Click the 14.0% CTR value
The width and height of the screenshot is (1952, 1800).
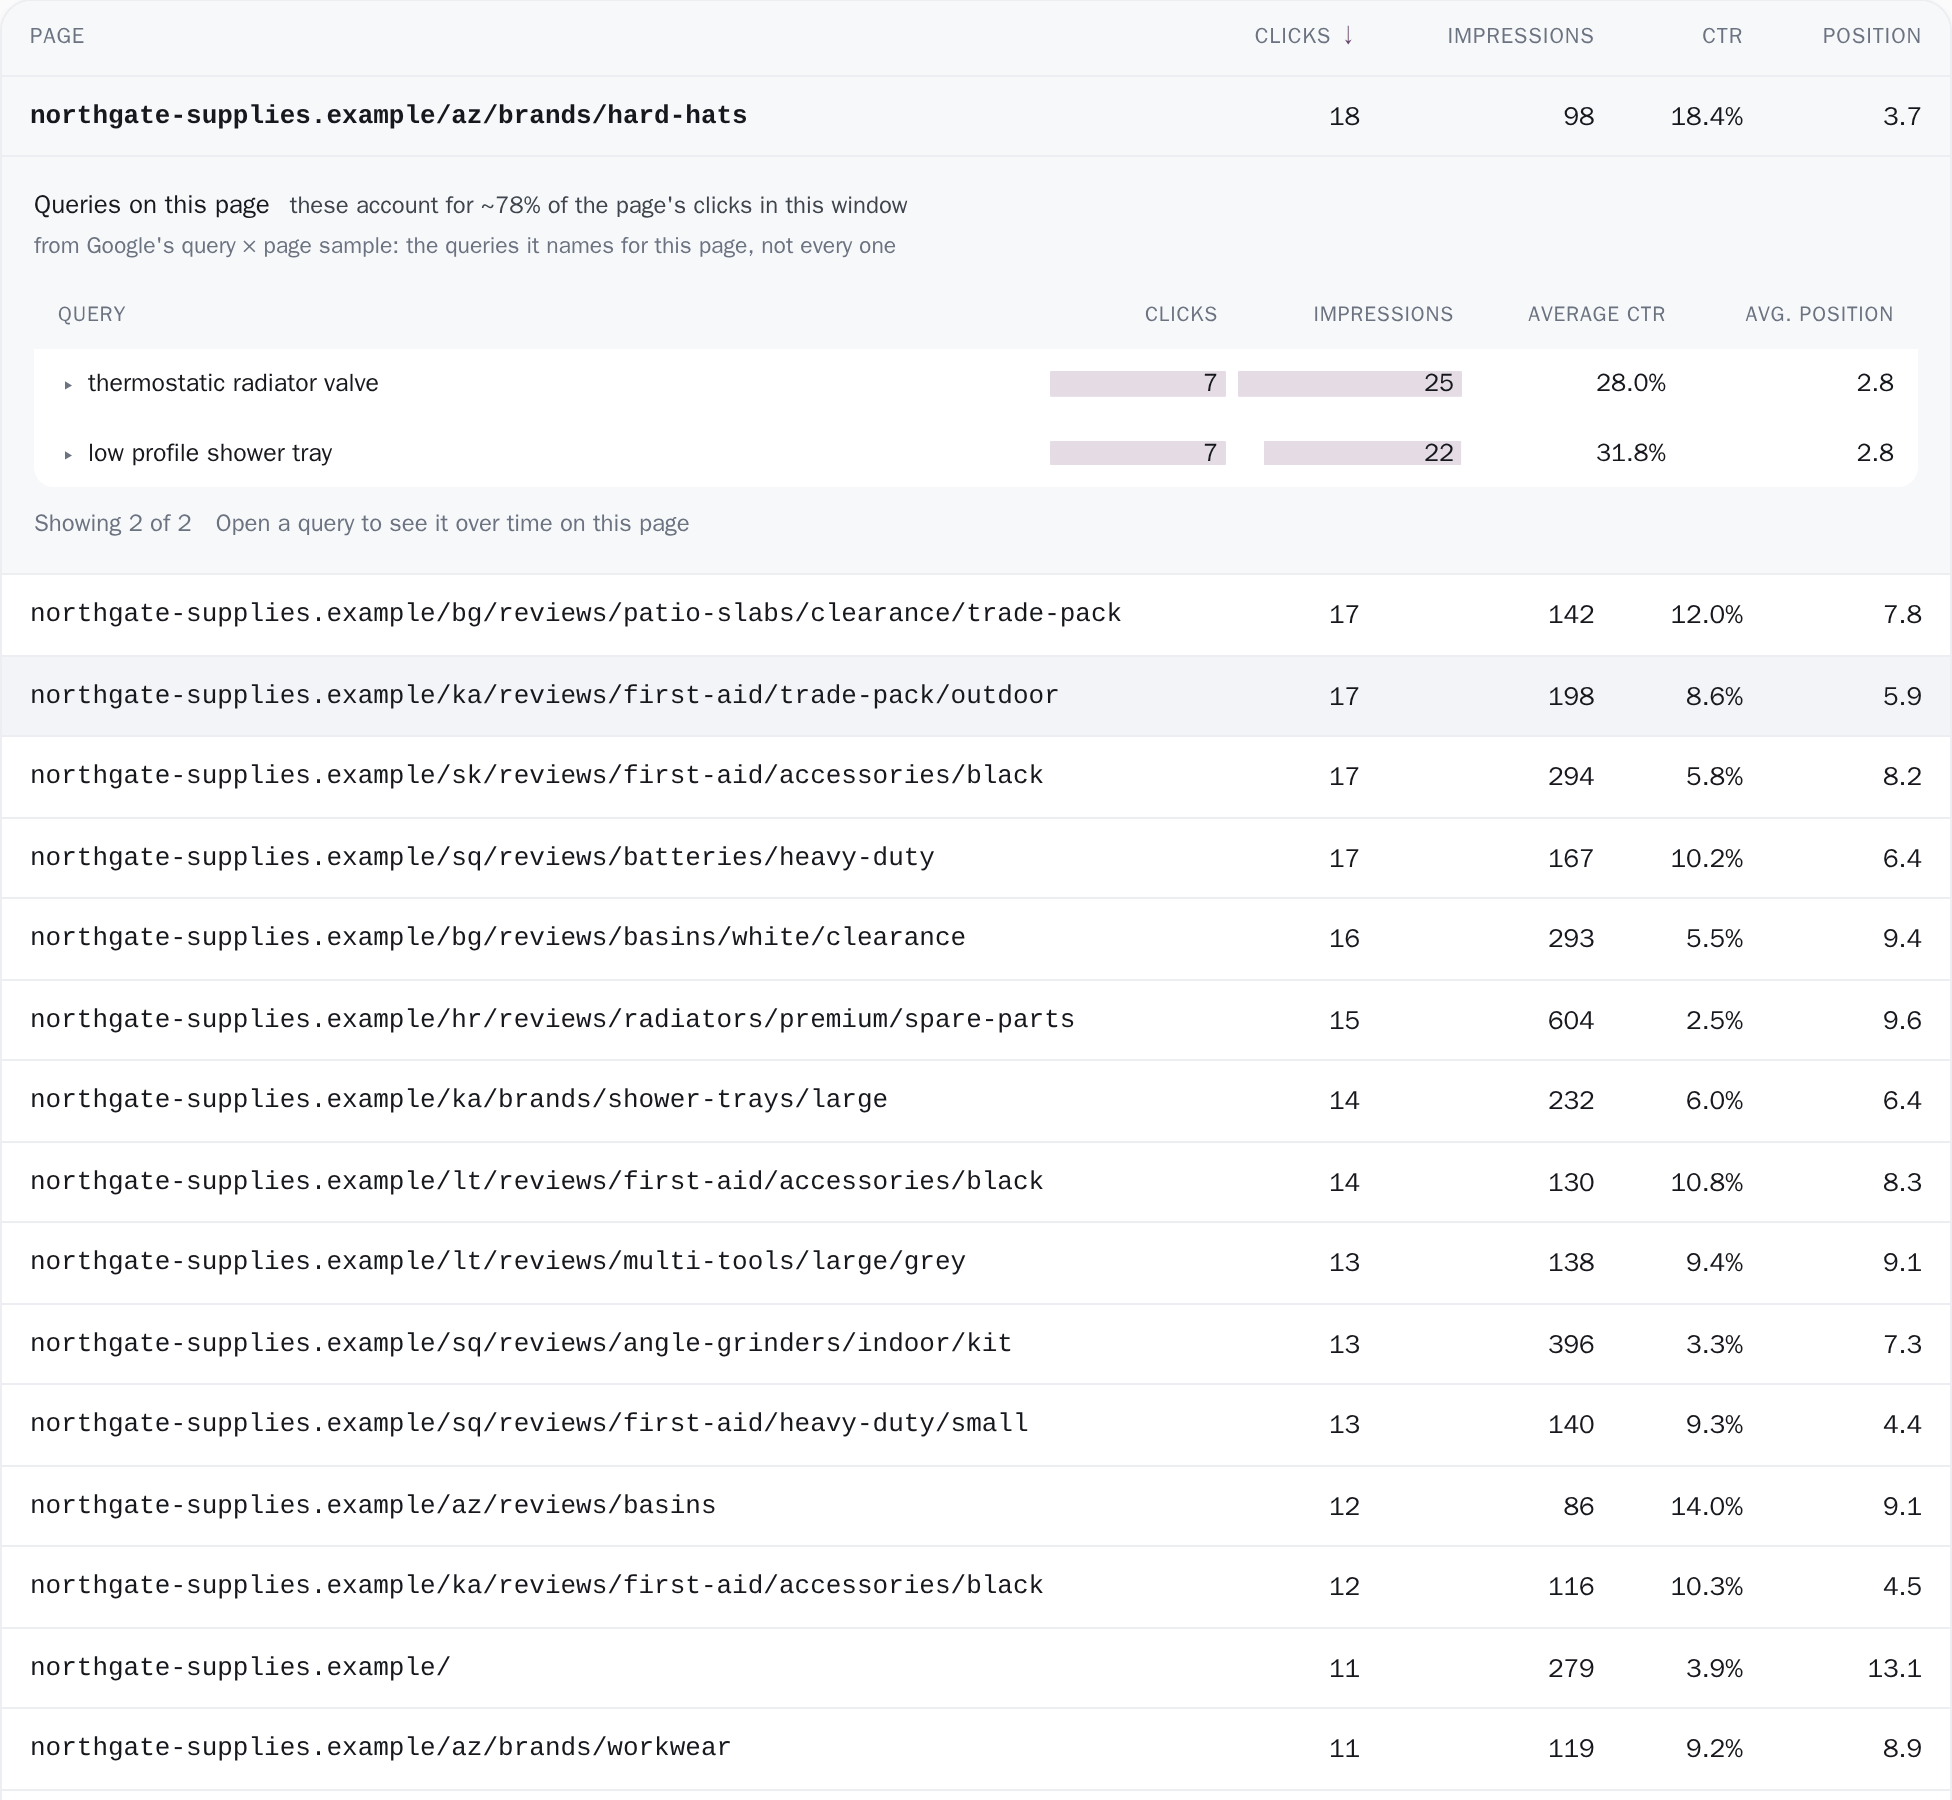coord(1707,1506)
